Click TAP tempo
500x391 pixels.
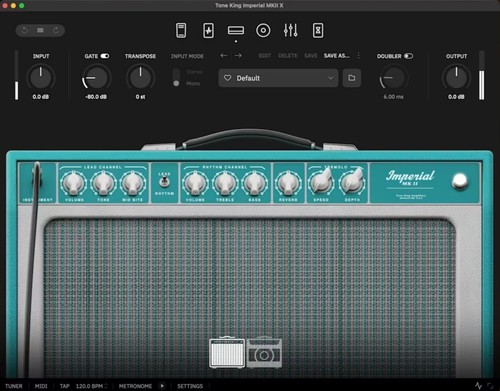click(64, 386)
